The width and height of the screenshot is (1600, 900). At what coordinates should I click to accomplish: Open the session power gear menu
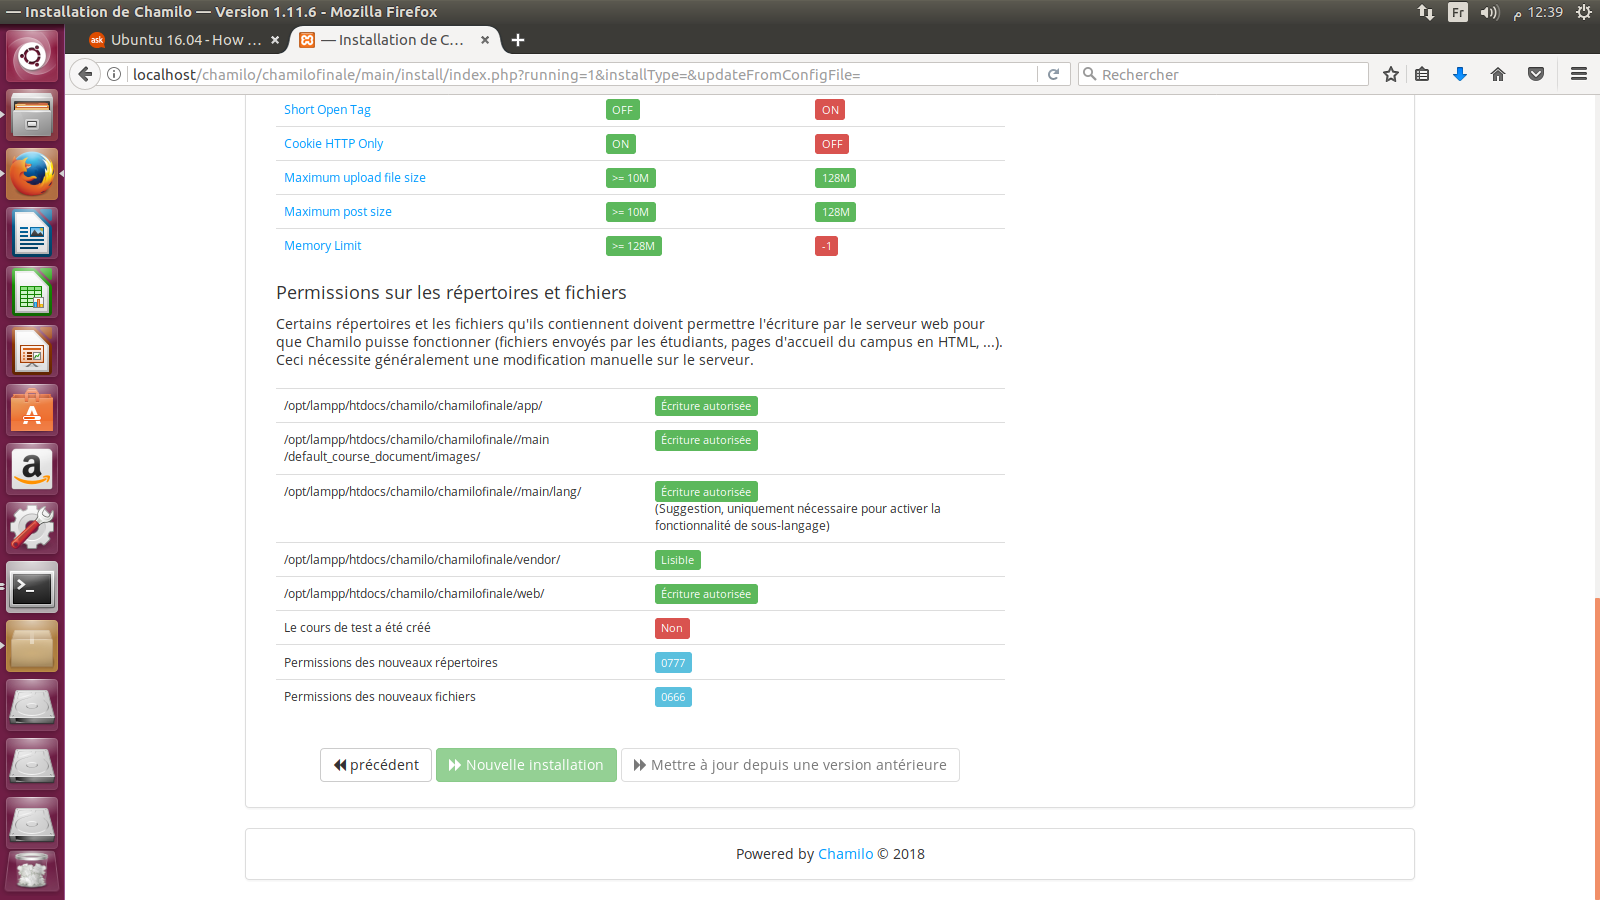tap(1584, 12)
